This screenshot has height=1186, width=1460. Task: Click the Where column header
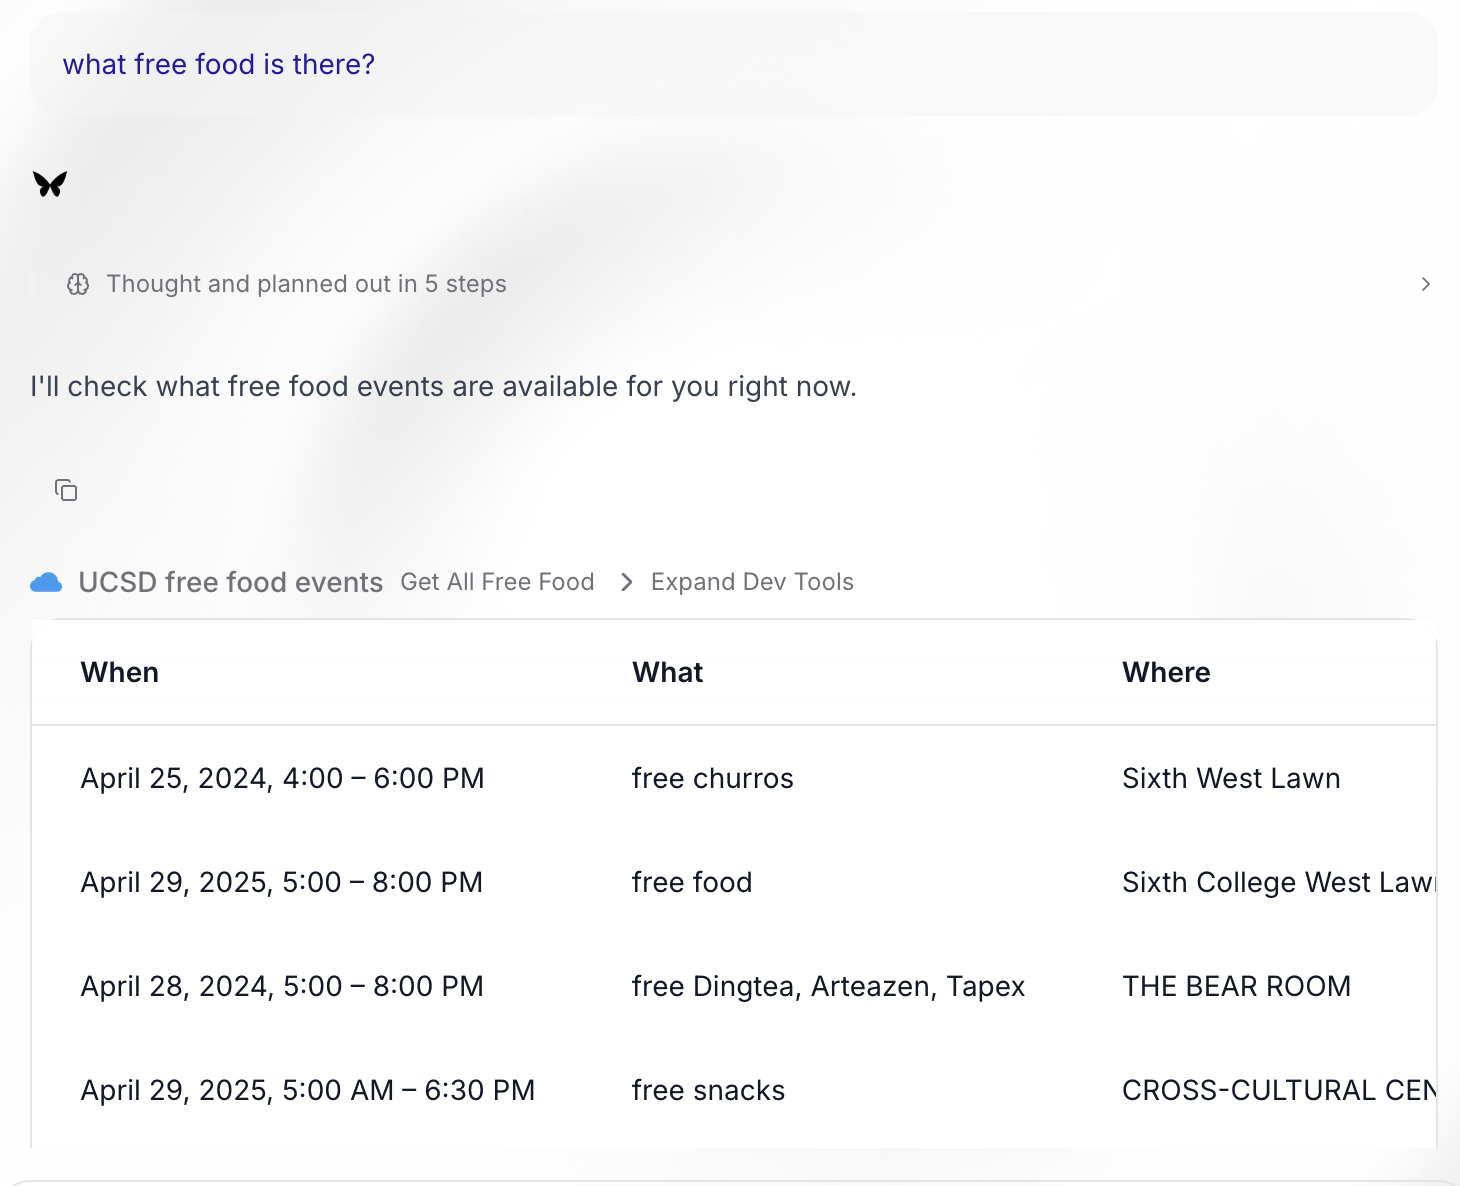pyautogui.click(x=1166, y=672)
